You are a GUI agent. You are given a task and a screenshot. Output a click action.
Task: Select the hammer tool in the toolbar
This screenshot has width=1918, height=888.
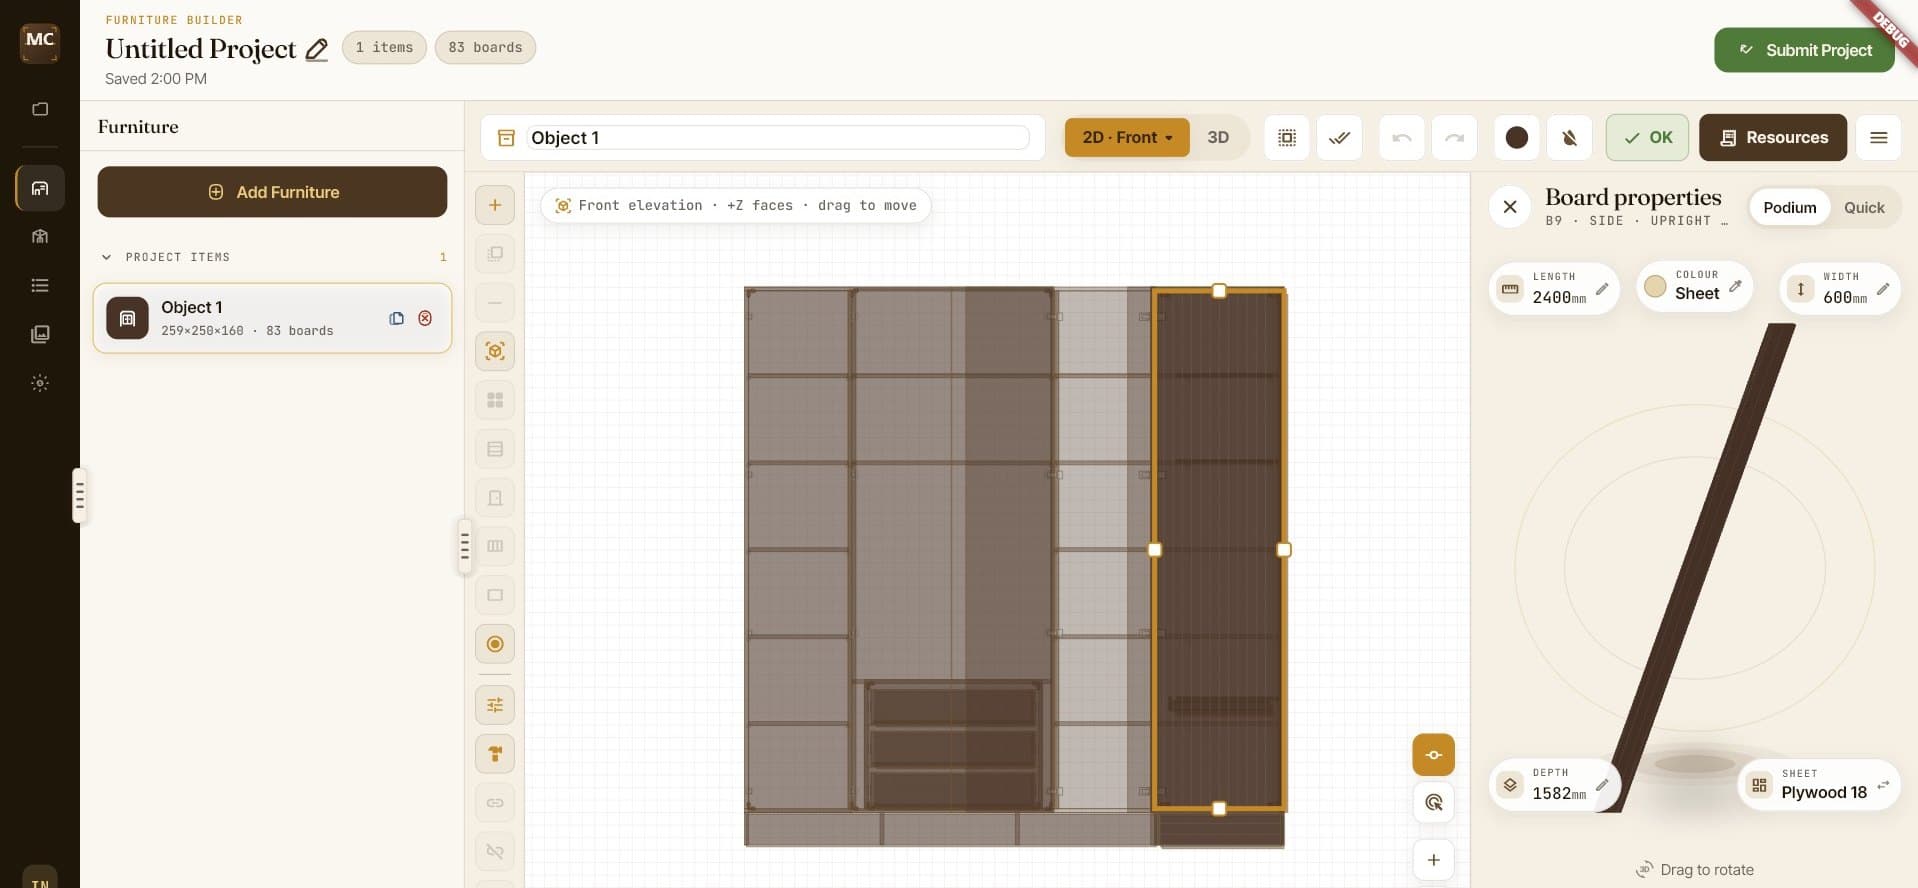coord(495,754)
